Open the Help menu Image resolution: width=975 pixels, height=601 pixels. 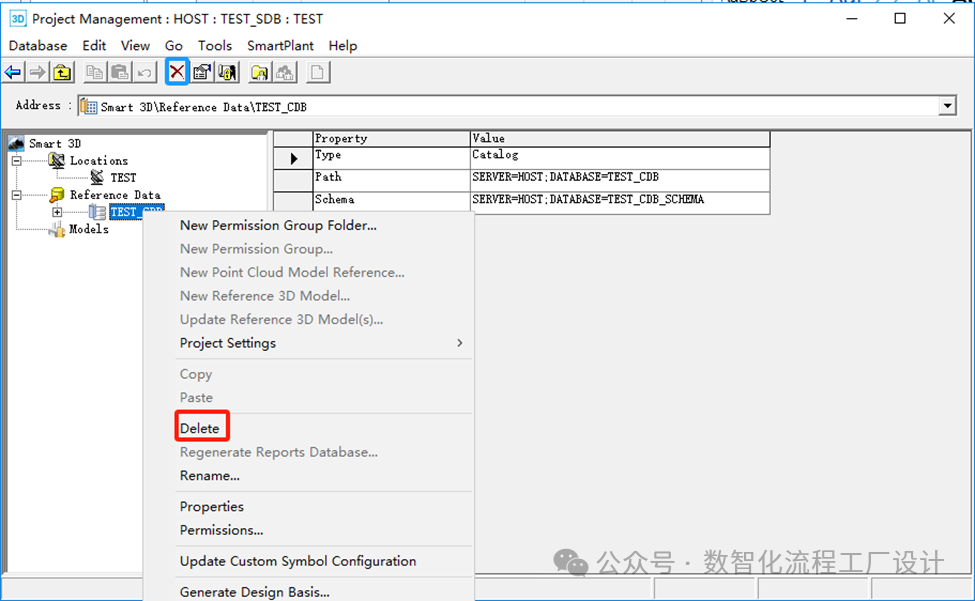pyautogui.click(x=343, y=46)
